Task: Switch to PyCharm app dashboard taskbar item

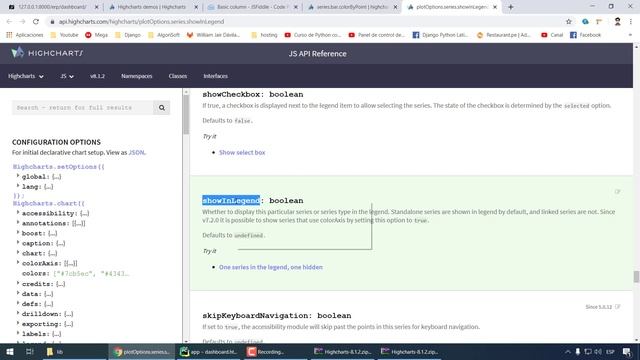Action: [x=209, y=351]
